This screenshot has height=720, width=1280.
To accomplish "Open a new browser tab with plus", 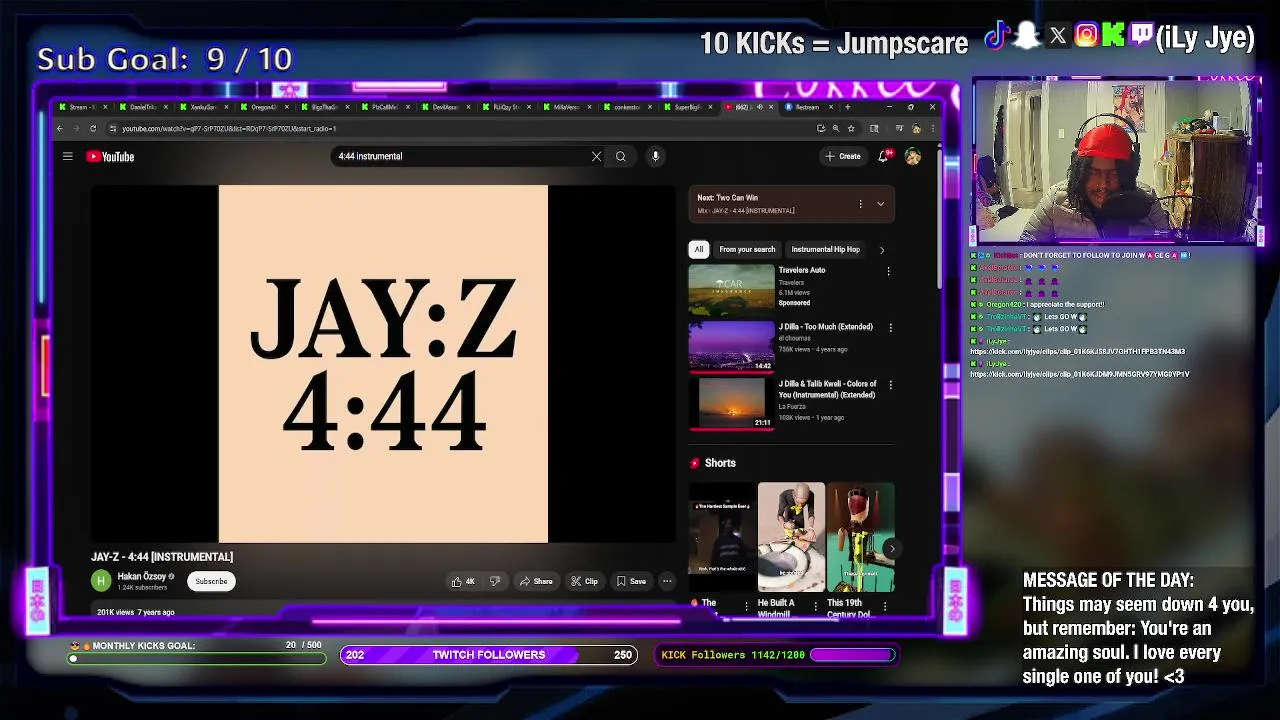I will pos(847,107).
